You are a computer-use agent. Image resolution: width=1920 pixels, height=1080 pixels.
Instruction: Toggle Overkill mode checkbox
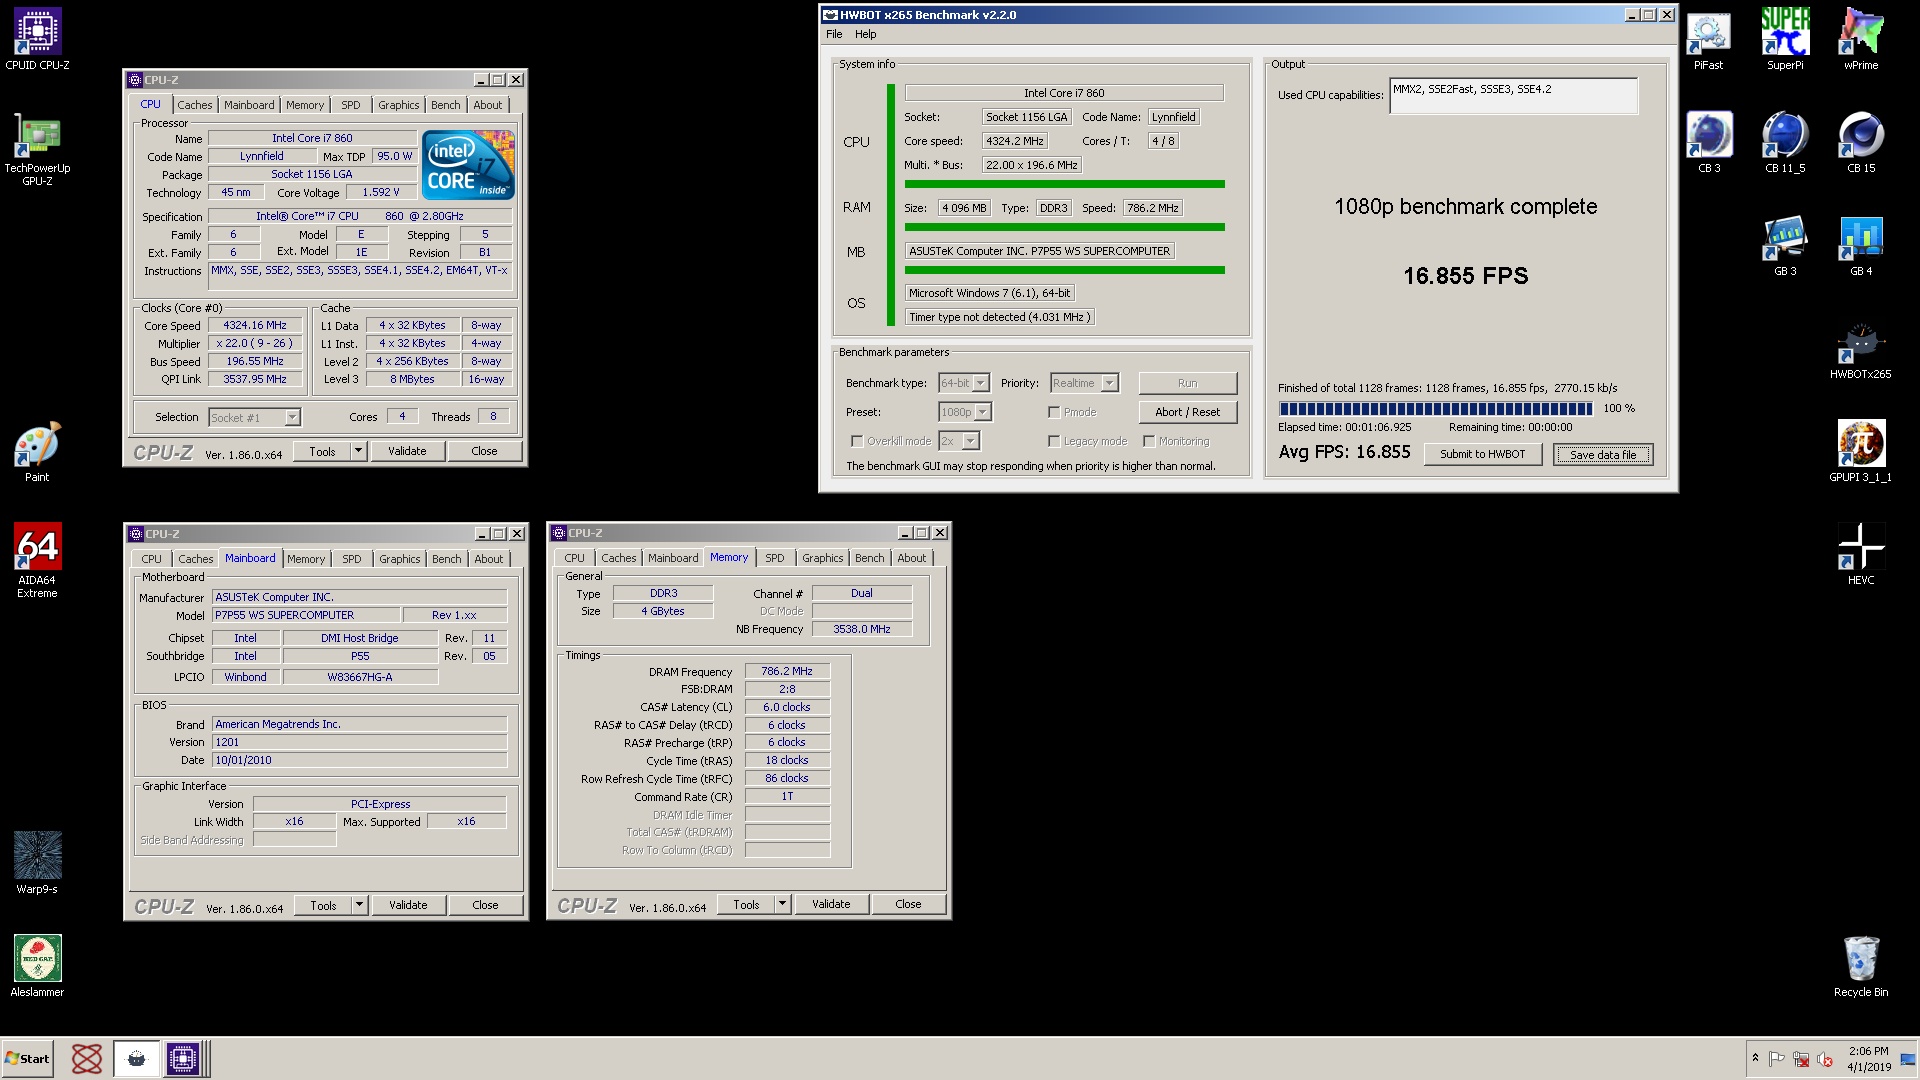point(857,441)
